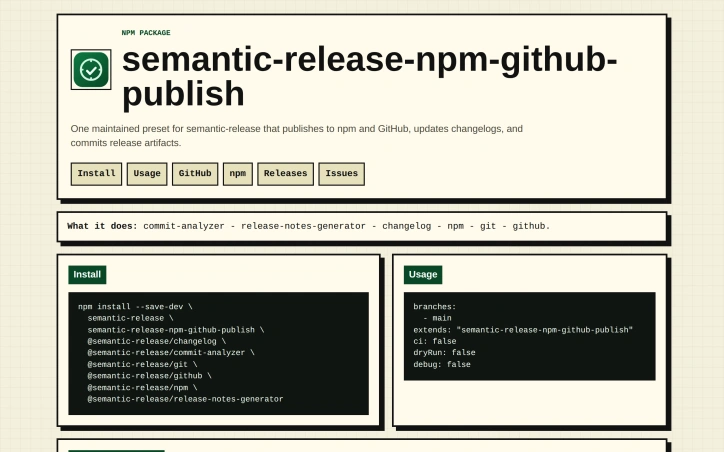The width and height of the screenshot is (724, 452).
Task: Jump to the Install section button
Action: 96,174
